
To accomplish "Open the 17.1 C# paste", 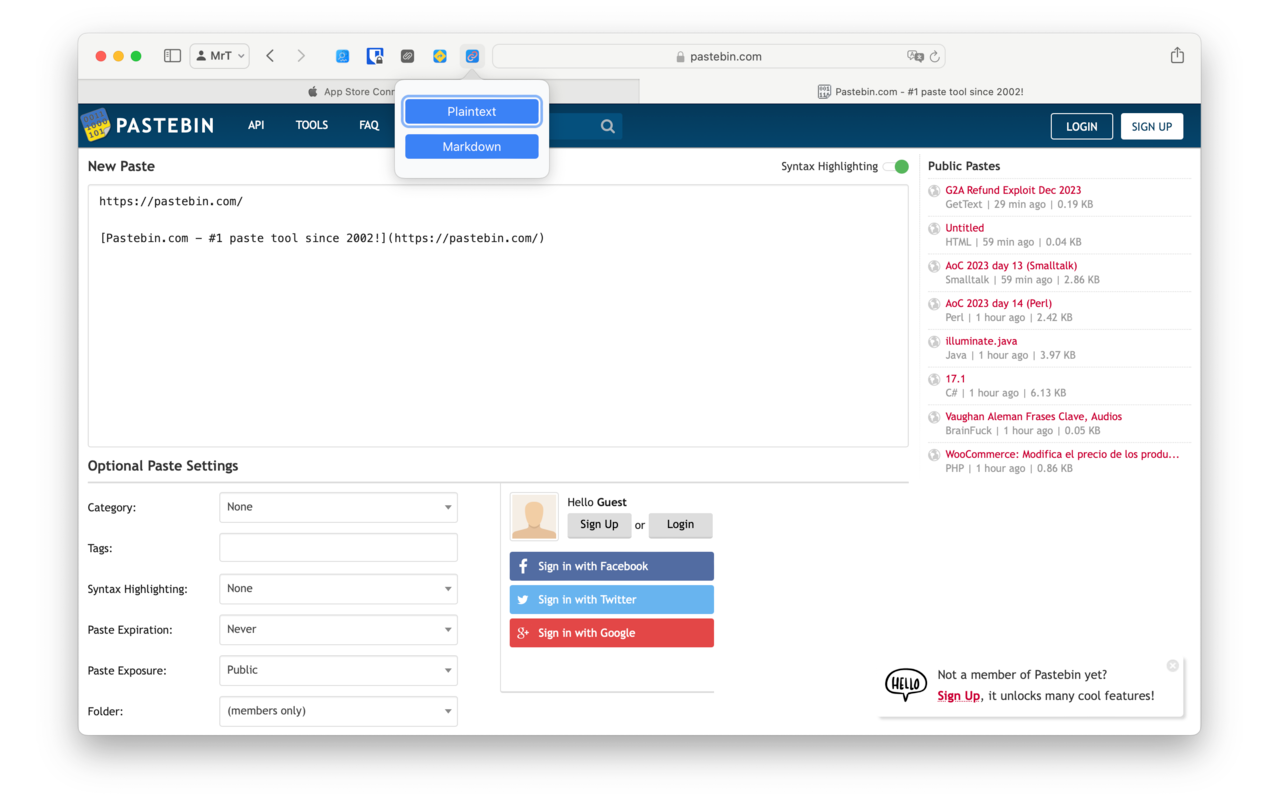I will coord(955,379).
